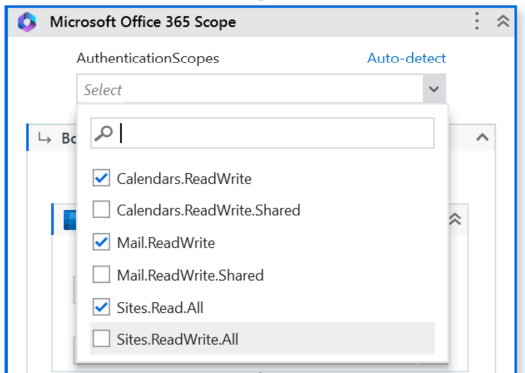Select the Calendars.ReadWrite label text
This screenshot has height=373, width=525.
(x=184, y=178)
